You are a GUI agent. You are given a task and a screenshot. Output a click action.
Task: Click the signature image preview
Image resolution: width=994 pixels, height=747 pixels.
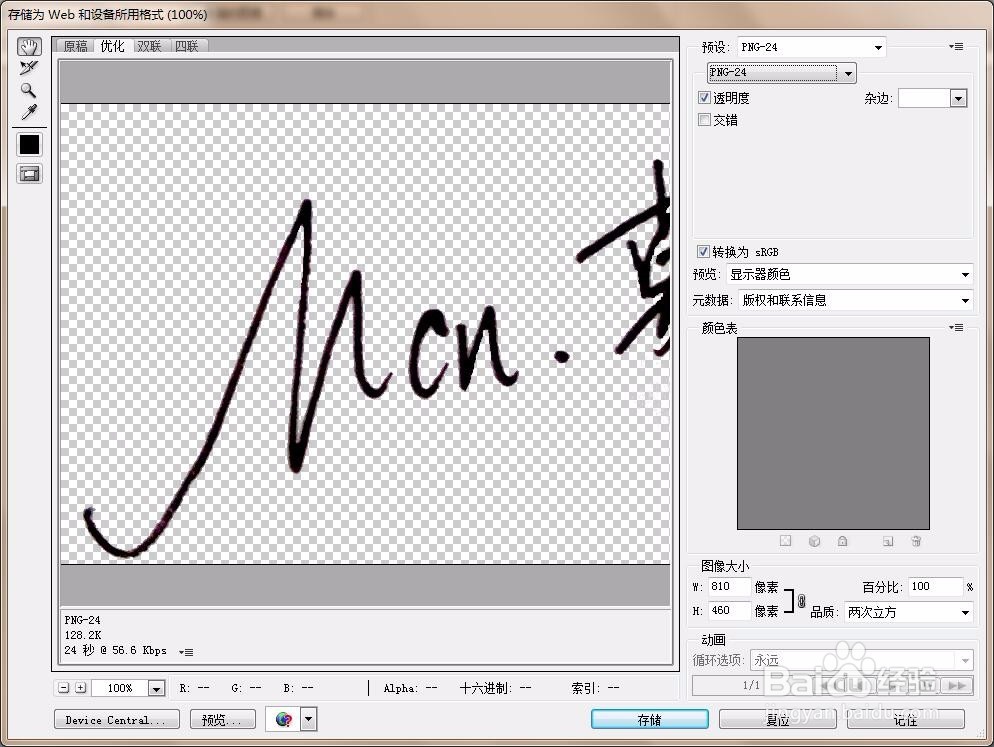pyautogui.click(x=365, y=334)
